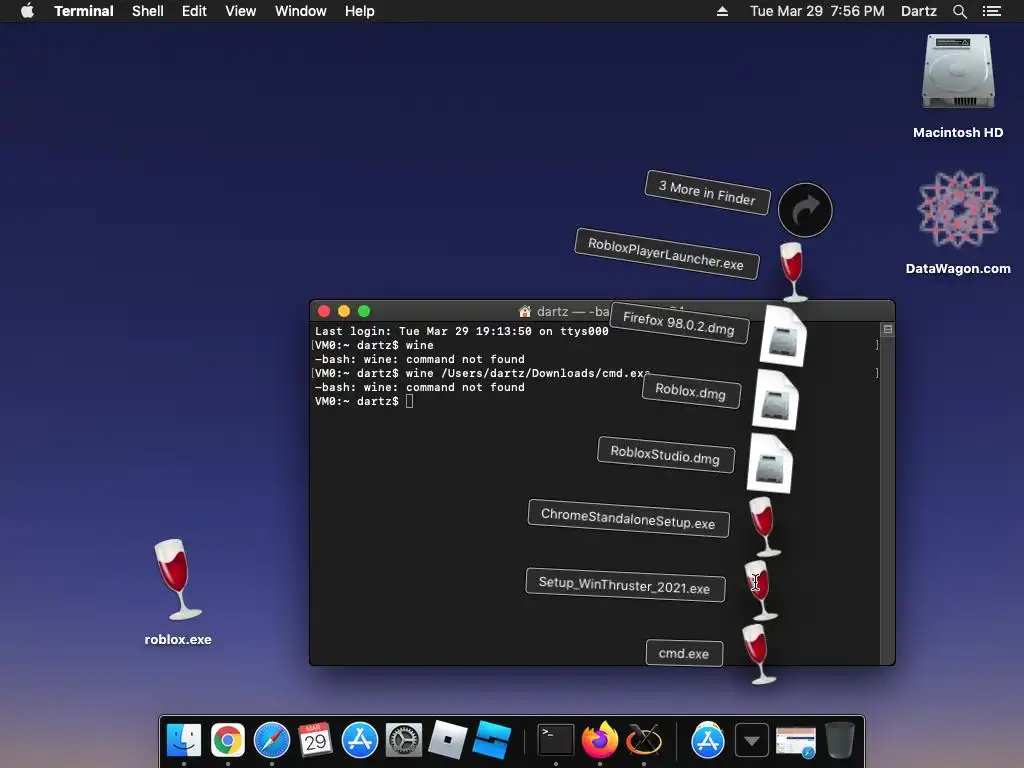This screenshot has width=1024, height=768.
Task: Open the Shell menu
Action: click(x=148, y=11)
